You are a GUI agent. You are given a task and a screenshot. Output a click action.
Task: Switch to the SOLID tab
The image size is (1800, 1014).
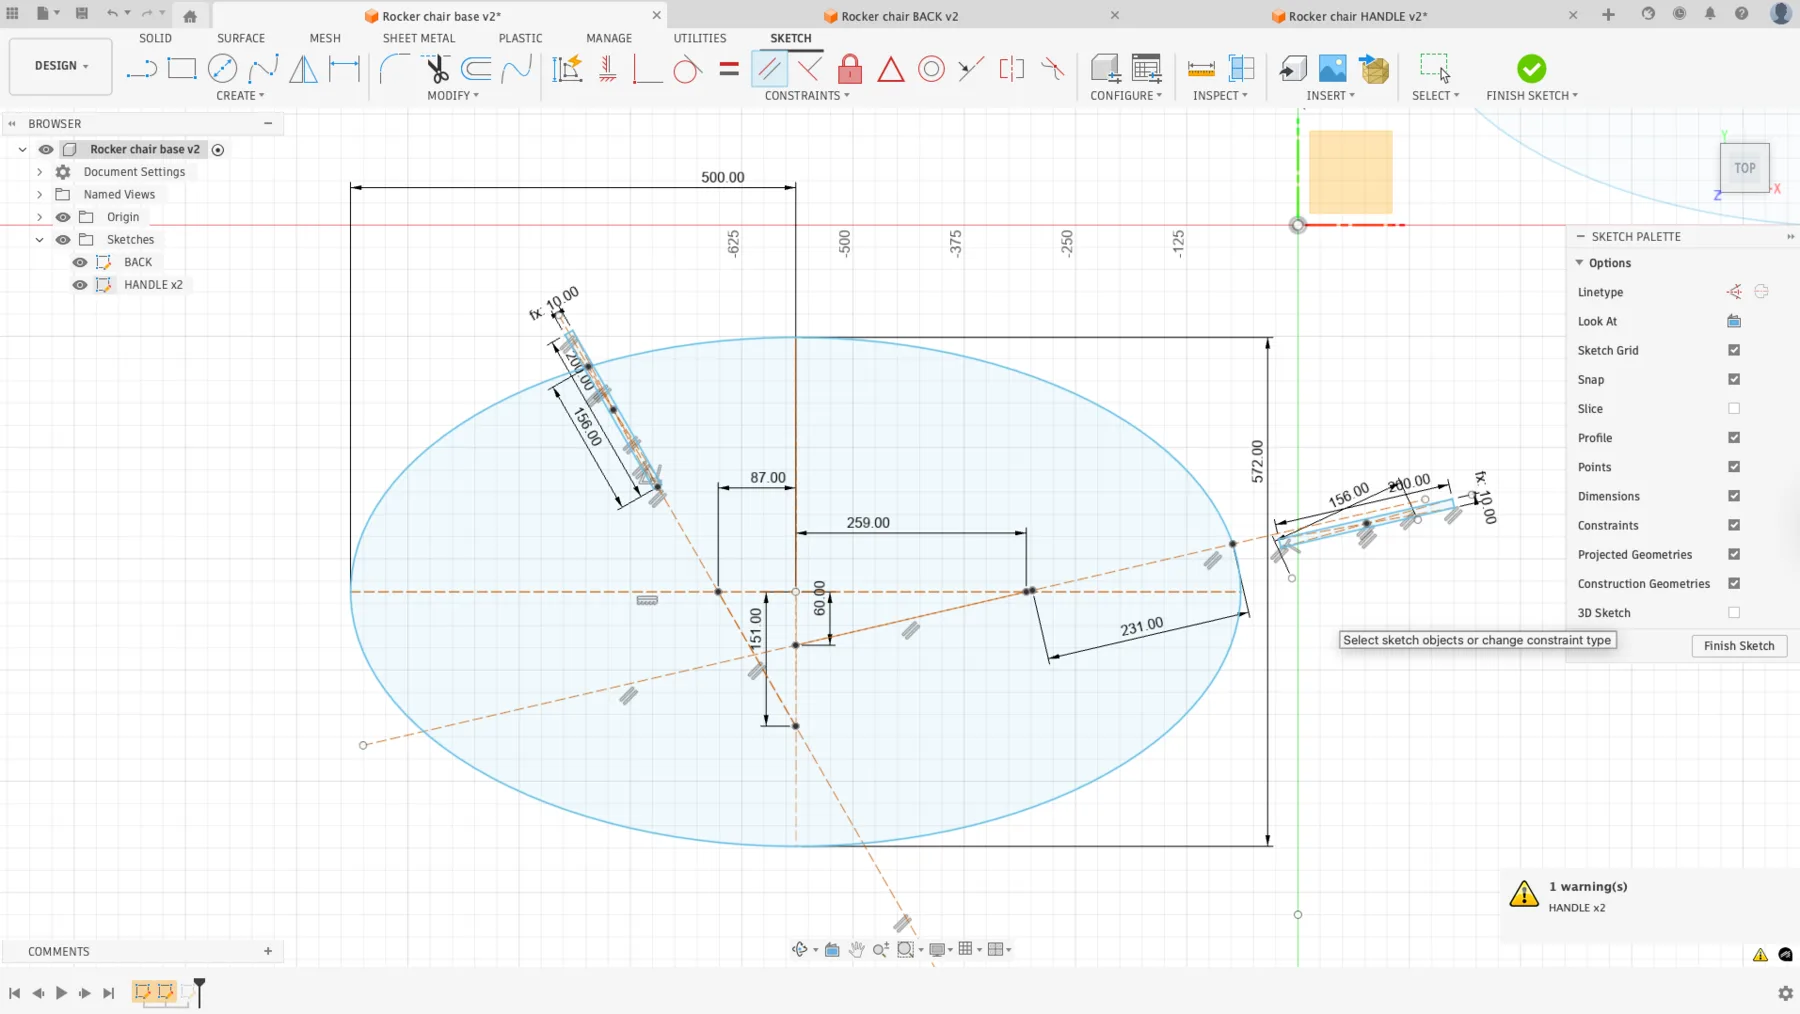point(156,38)
